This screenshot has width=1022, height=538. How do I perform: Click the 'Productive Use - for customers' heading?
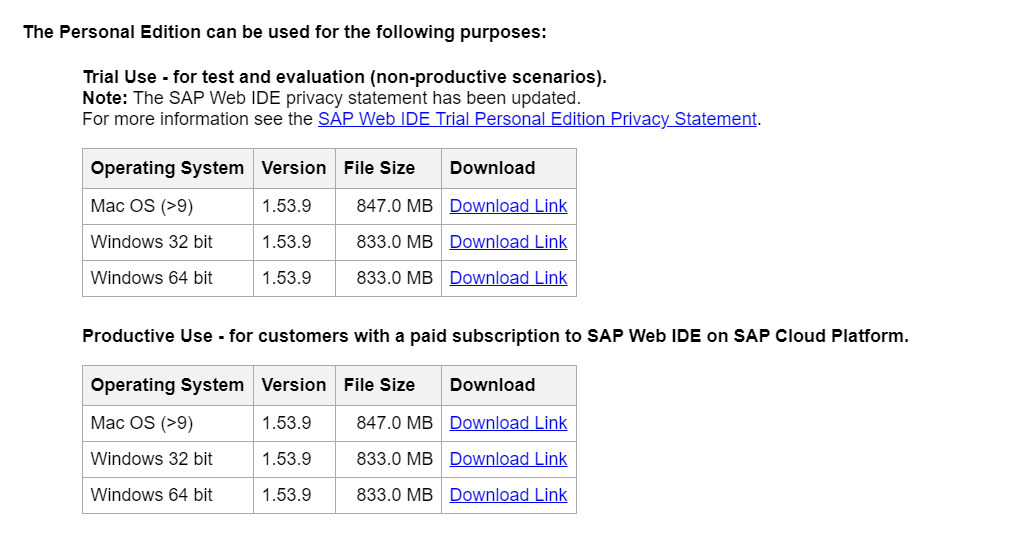[495, 336]
